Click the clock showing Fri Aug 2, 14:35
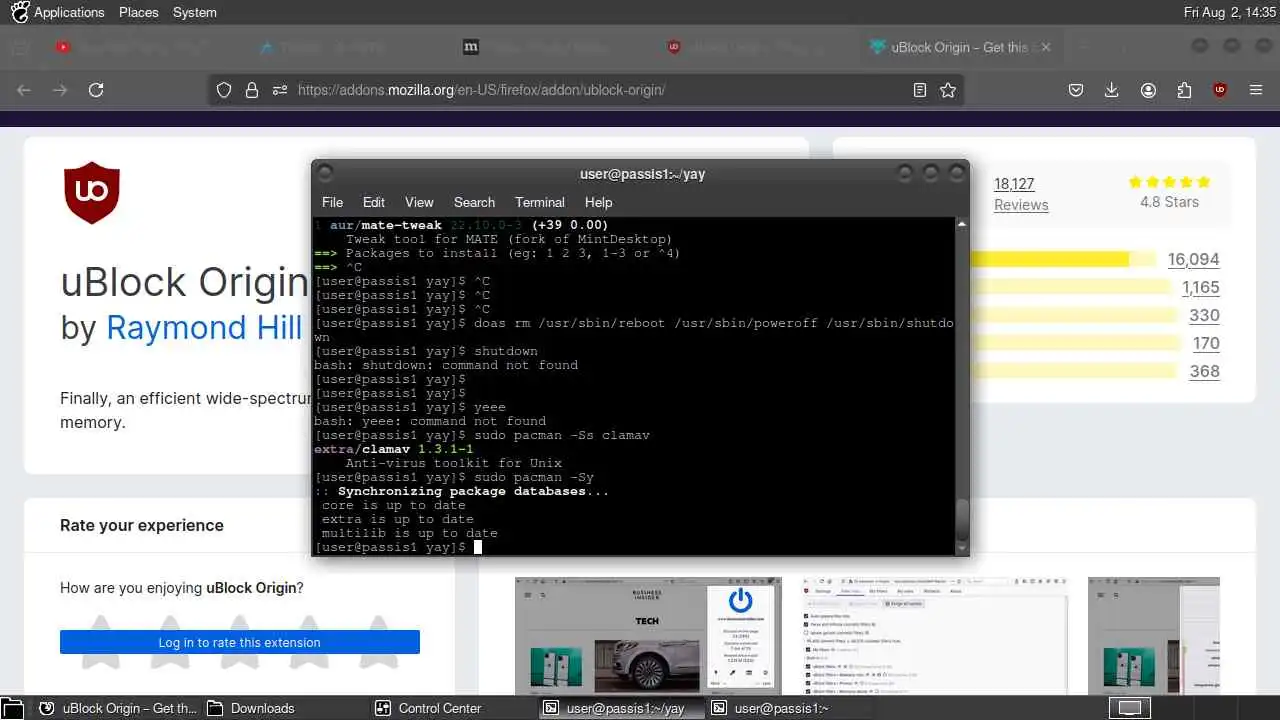Screen dimensions: 1280x720 click(1229, 12)
